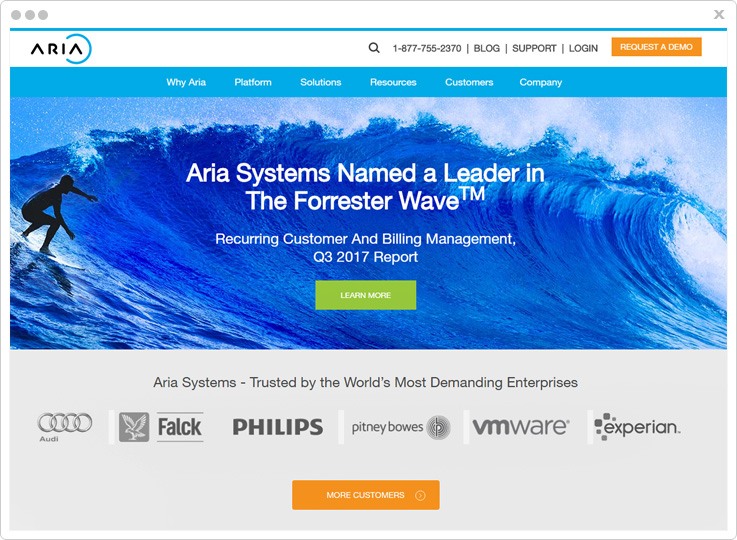Viewport: 737px width, 540px height.
Task: Click the Audi logo
Action: coord(64,427)
